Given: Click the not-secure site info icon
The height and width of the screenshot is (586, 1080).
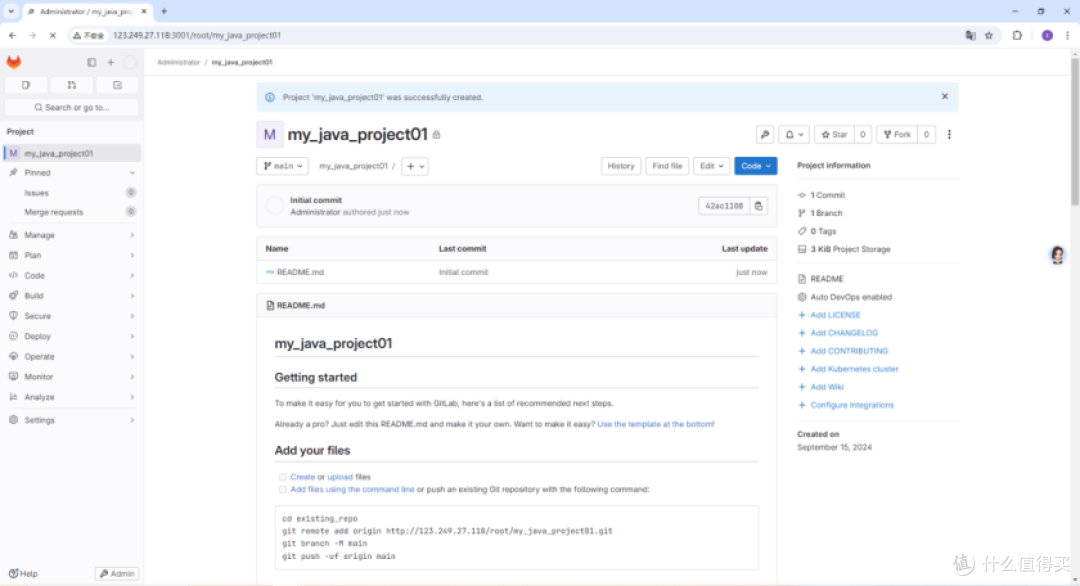Looking at the screenshot, I should tap(90, 35).
